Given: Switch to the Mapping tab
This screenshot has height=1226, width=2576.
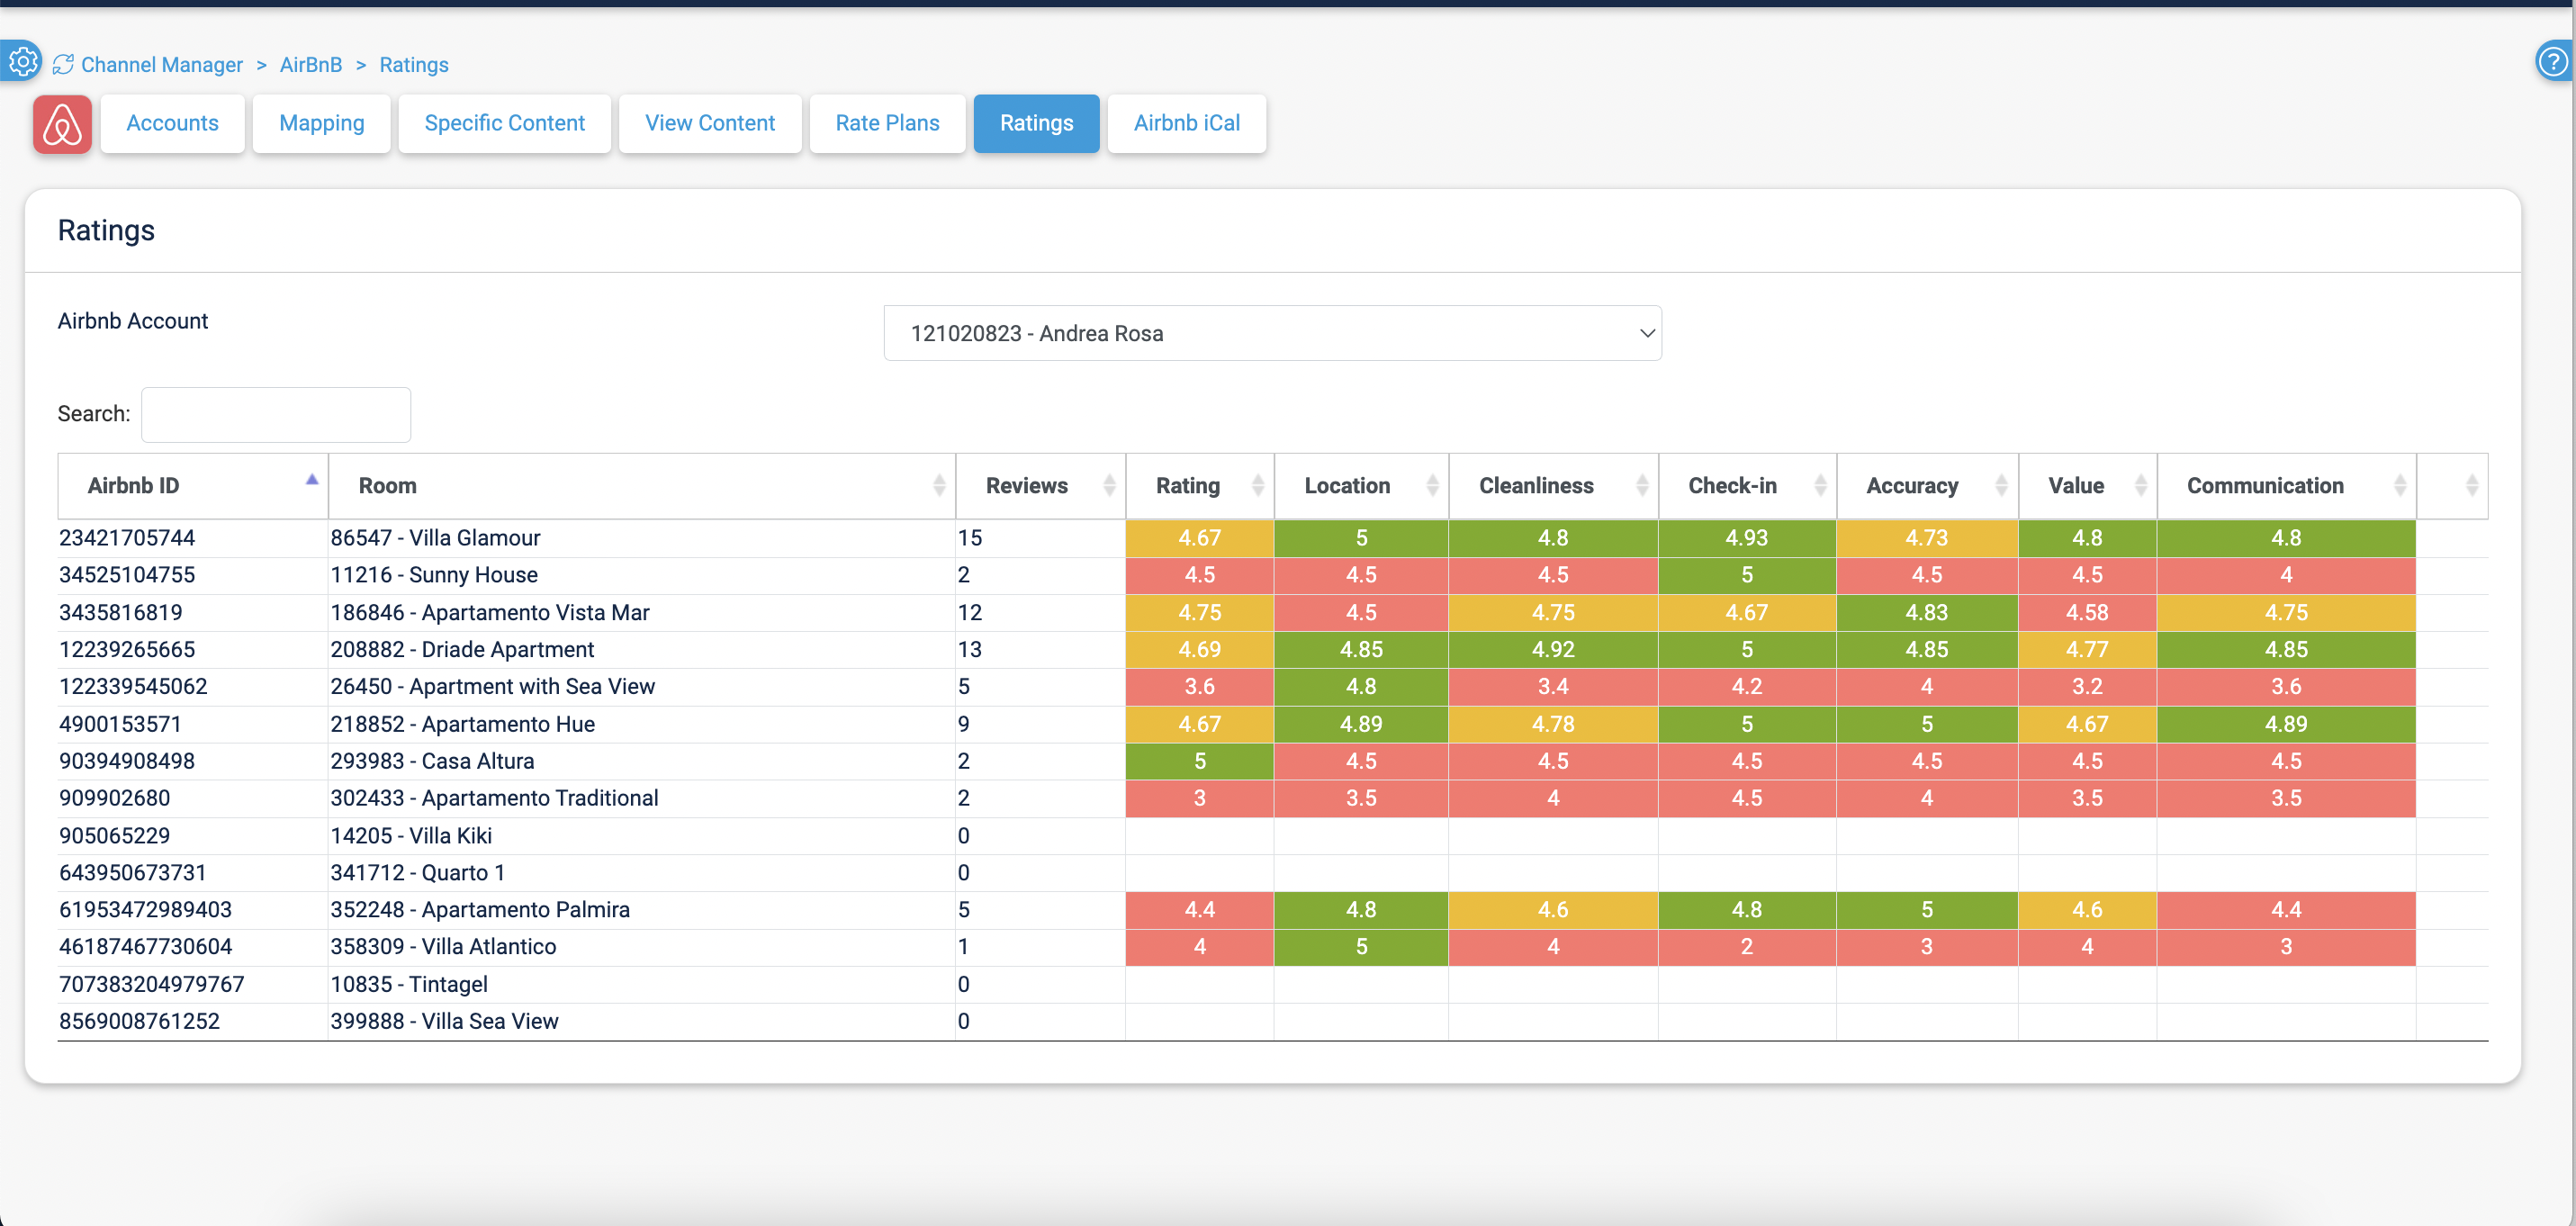Looking at the screenshot, I should [322, 124].
